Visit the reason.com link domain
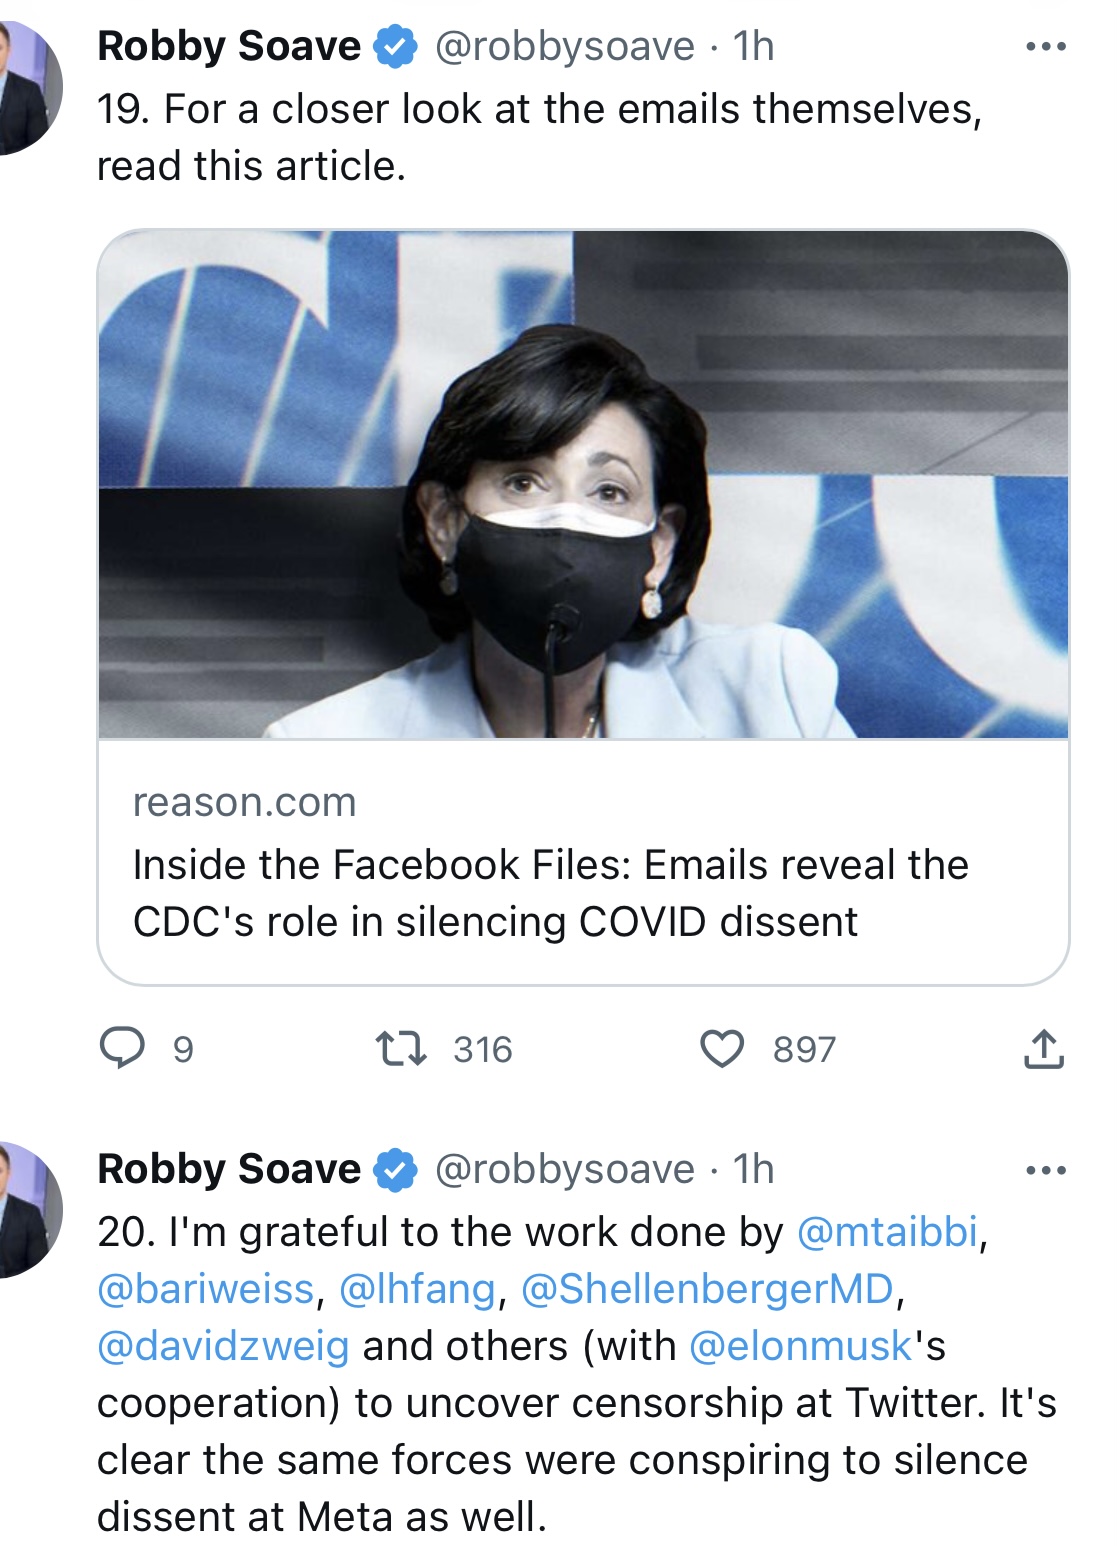Image resolution: width=1119 pixels, height=1546 pixels. 244,802
